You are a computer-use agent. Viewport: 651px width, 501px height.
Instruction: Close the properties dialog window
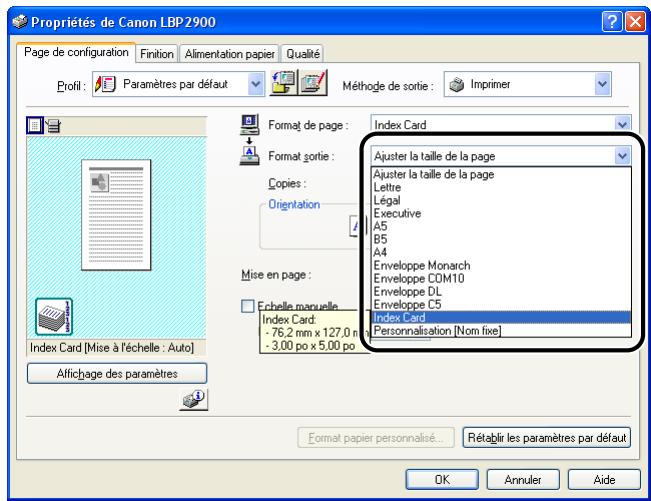635,22
